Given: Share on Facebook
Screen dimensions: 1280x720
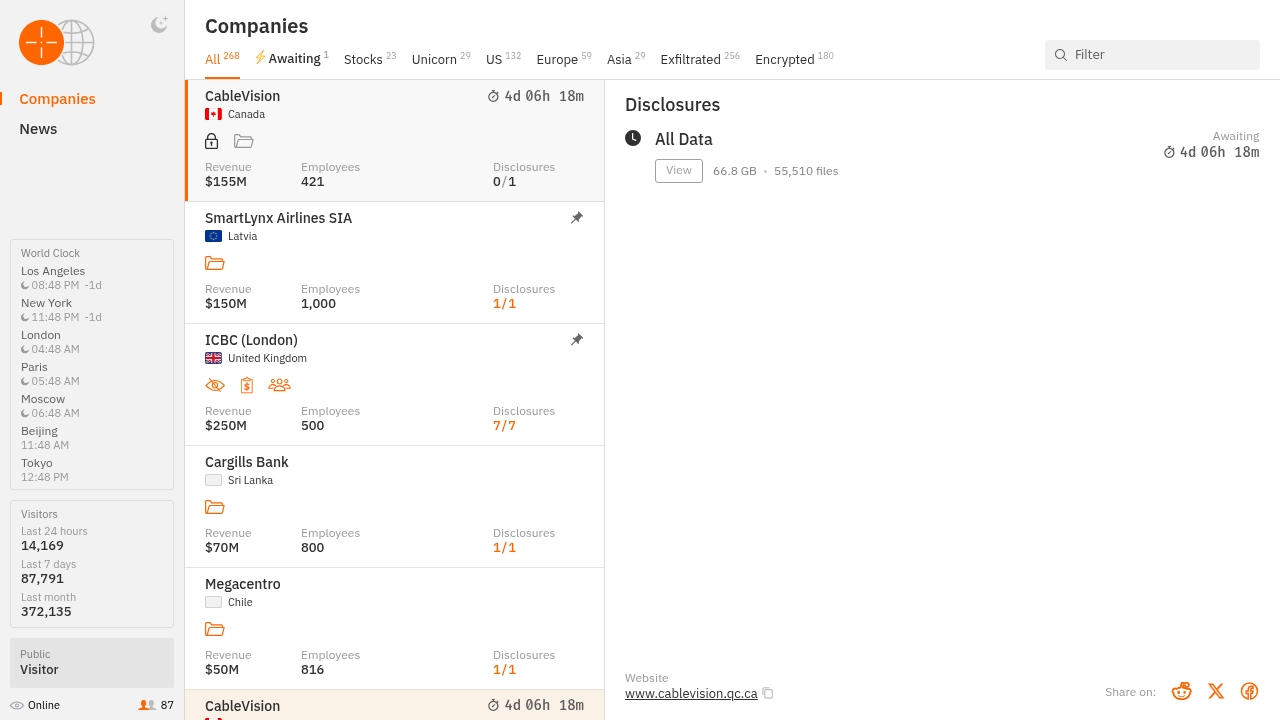Looking at the screenshot, I should pos(1249,691).
